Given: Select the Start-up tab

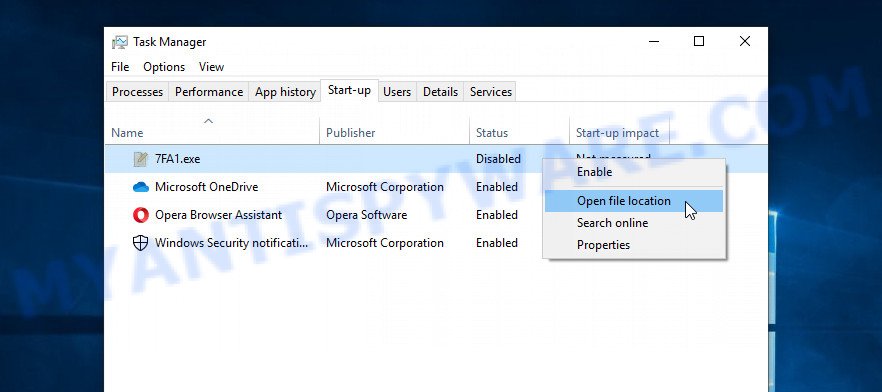Looking at the screenshot, I should pyautogui.click(x=349, y=90).
